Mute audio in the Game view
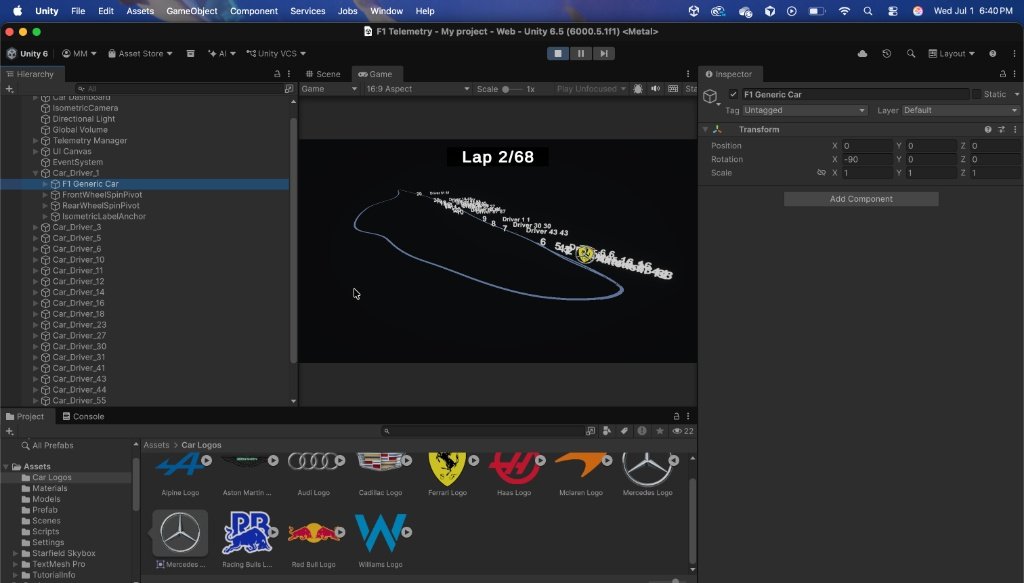 coord(655,89)
